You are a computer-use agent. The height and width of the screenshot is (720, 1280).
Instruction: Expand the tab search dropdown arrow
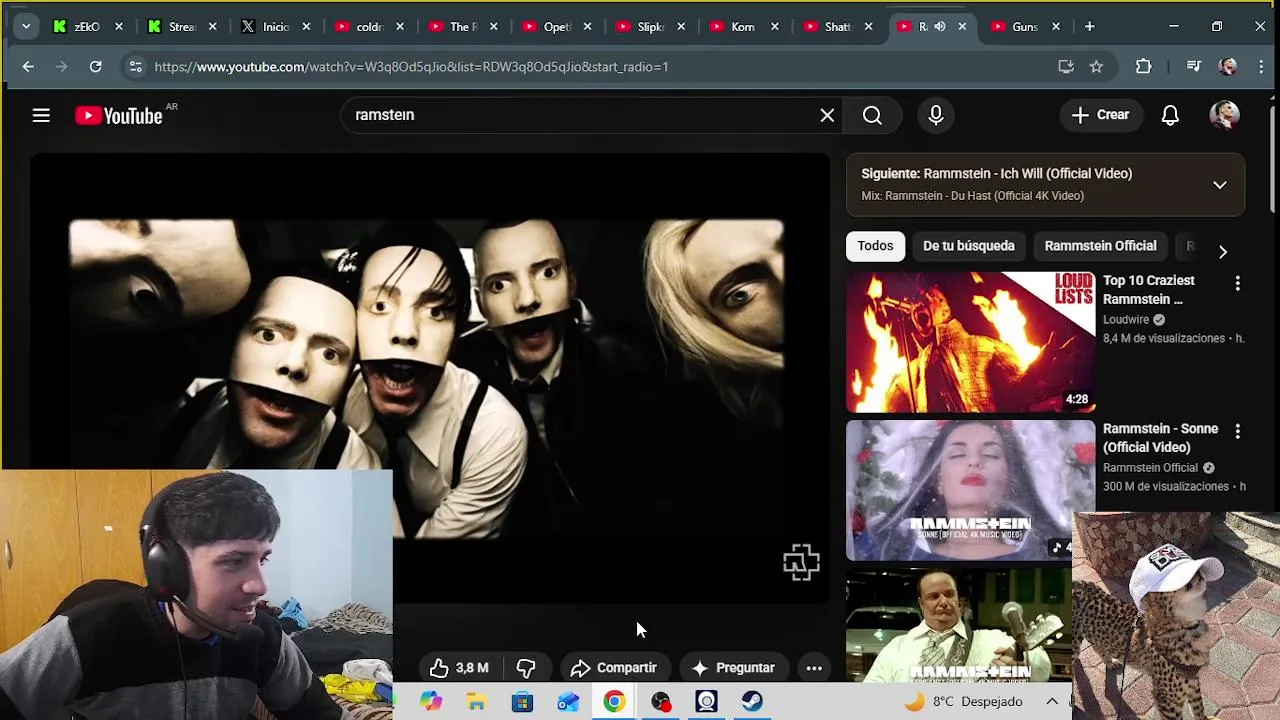pyautogui.click(x=26, y=27)
